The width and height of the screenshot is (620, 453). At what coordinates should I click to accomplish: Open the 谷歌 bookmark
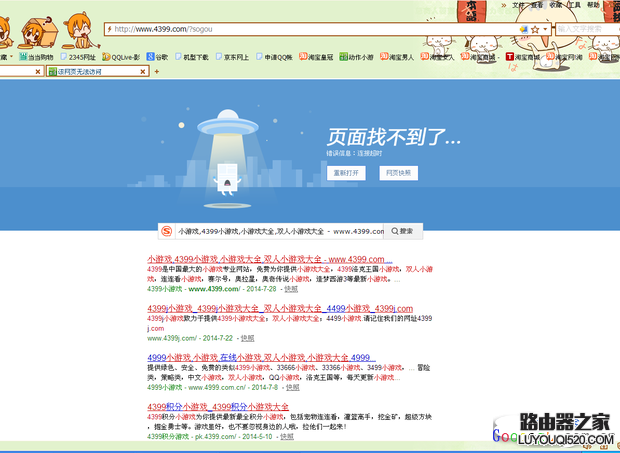157,57
